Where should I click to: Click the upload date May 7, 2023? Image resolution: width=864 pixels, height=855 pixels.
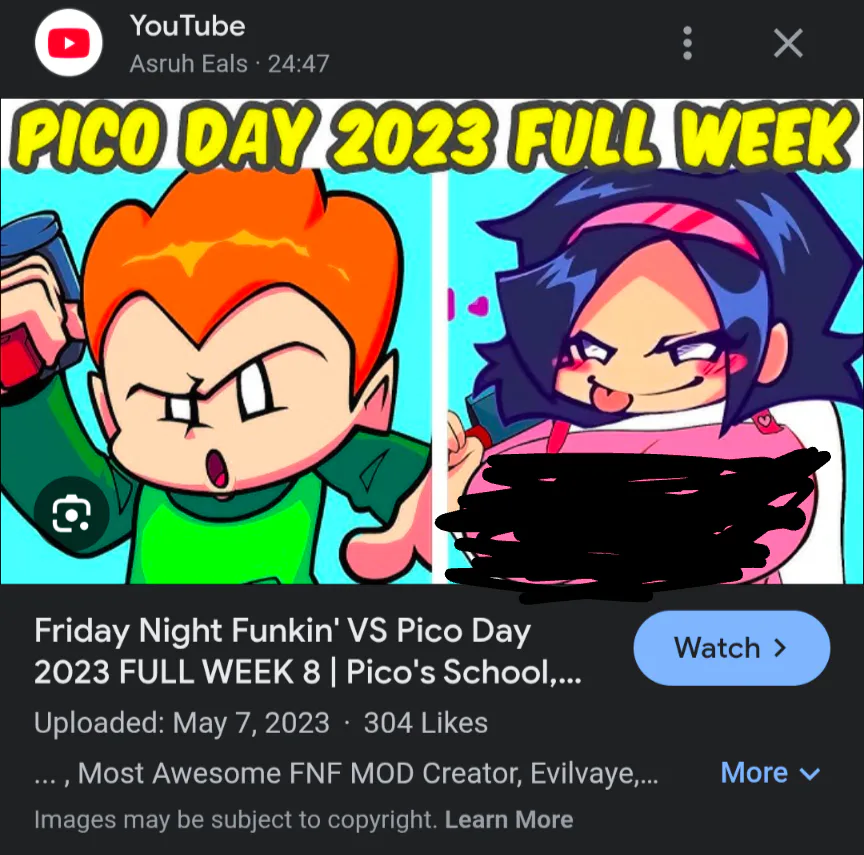pyautogui.click(x=251, y=723)
